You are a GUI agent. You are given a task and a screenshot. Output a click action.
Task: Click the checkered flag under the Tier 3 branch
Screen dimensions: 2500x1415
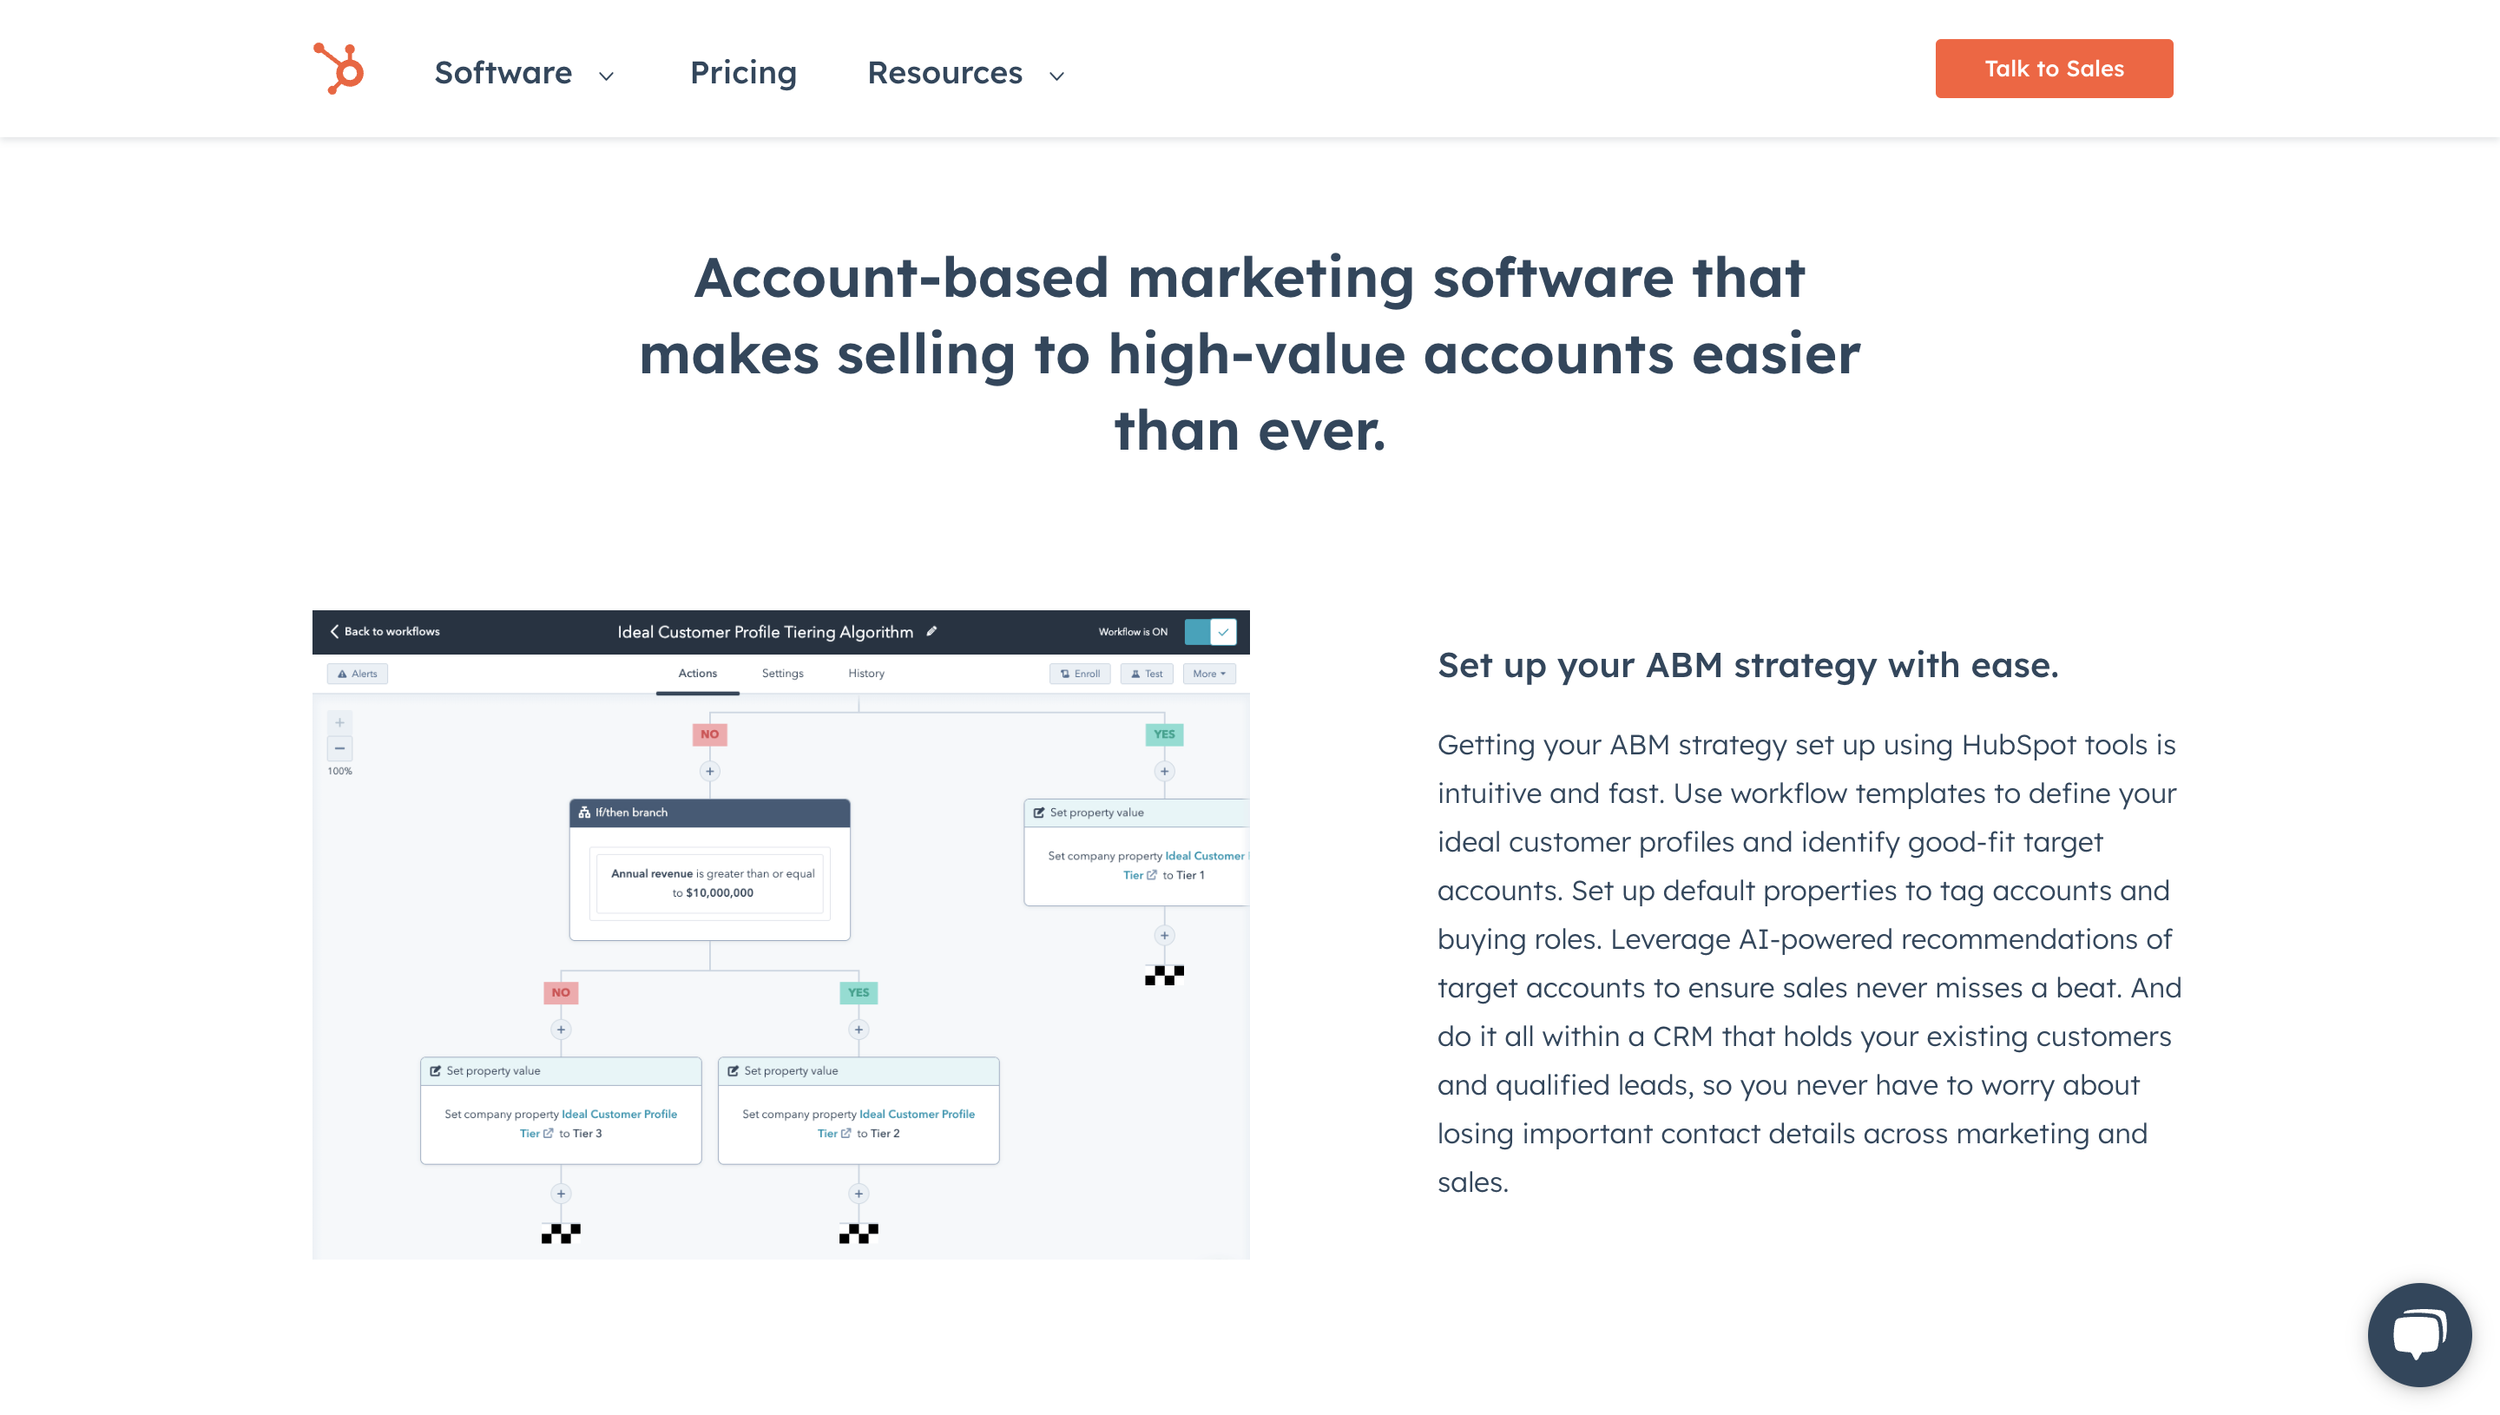(561, 1233)
